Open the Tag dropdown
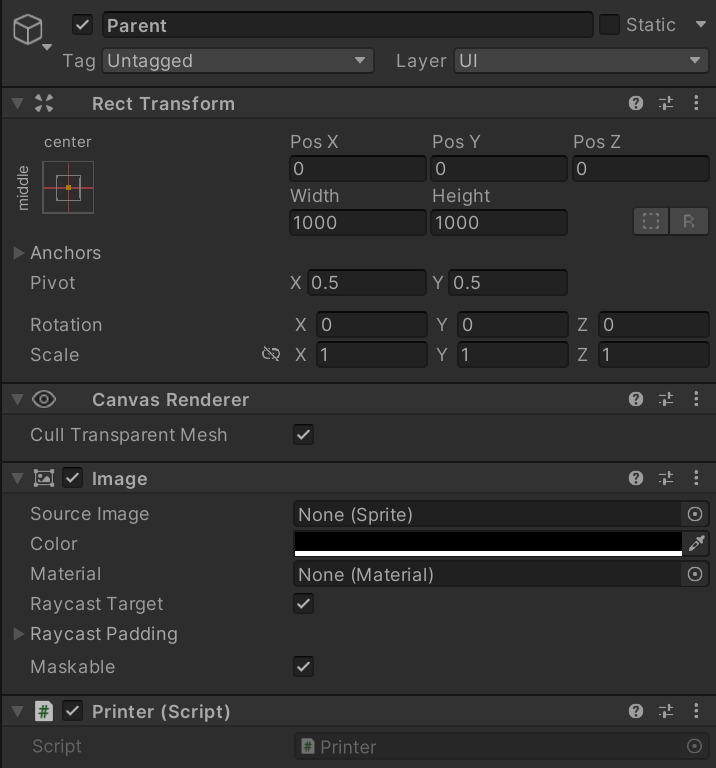 pyautogui.click(x=238, y=61)
